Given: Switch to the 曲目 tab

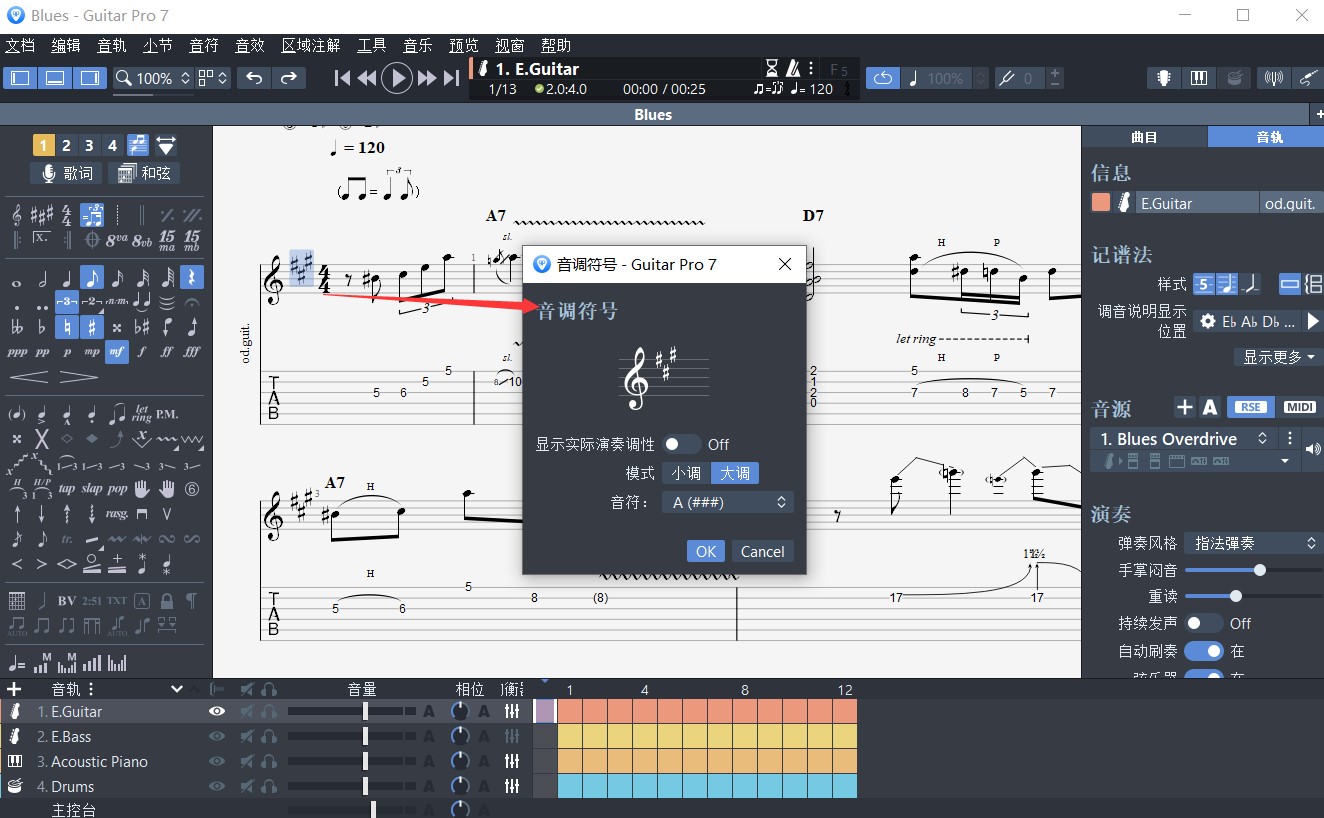Looking at the screenshot, I should tap(1144, 137).
